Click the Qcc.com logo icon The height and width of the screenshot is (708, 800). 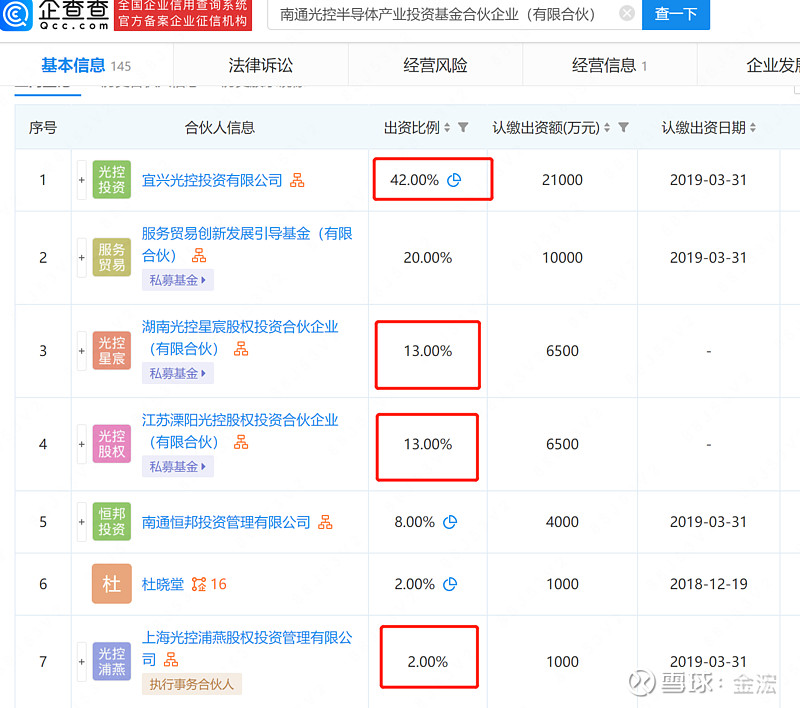[x=16, y=14]
